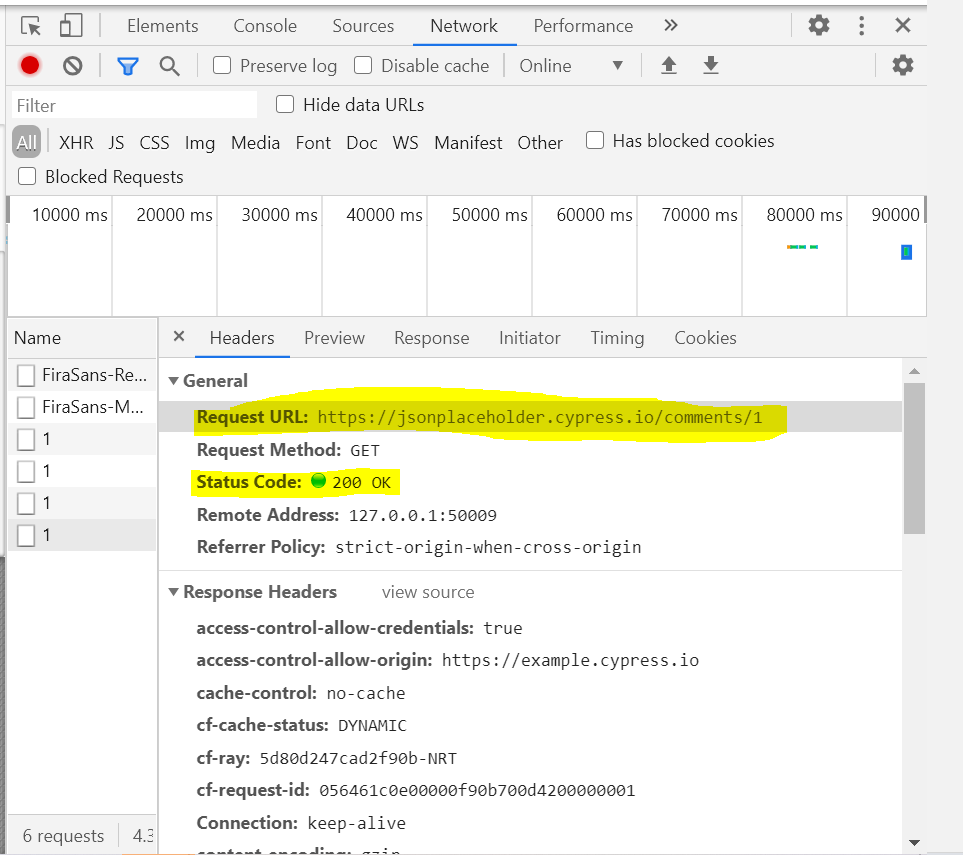Click into the Filter text field
This screenshot has height=855, width=963.
pyautogui.click(x=134, y=105)
